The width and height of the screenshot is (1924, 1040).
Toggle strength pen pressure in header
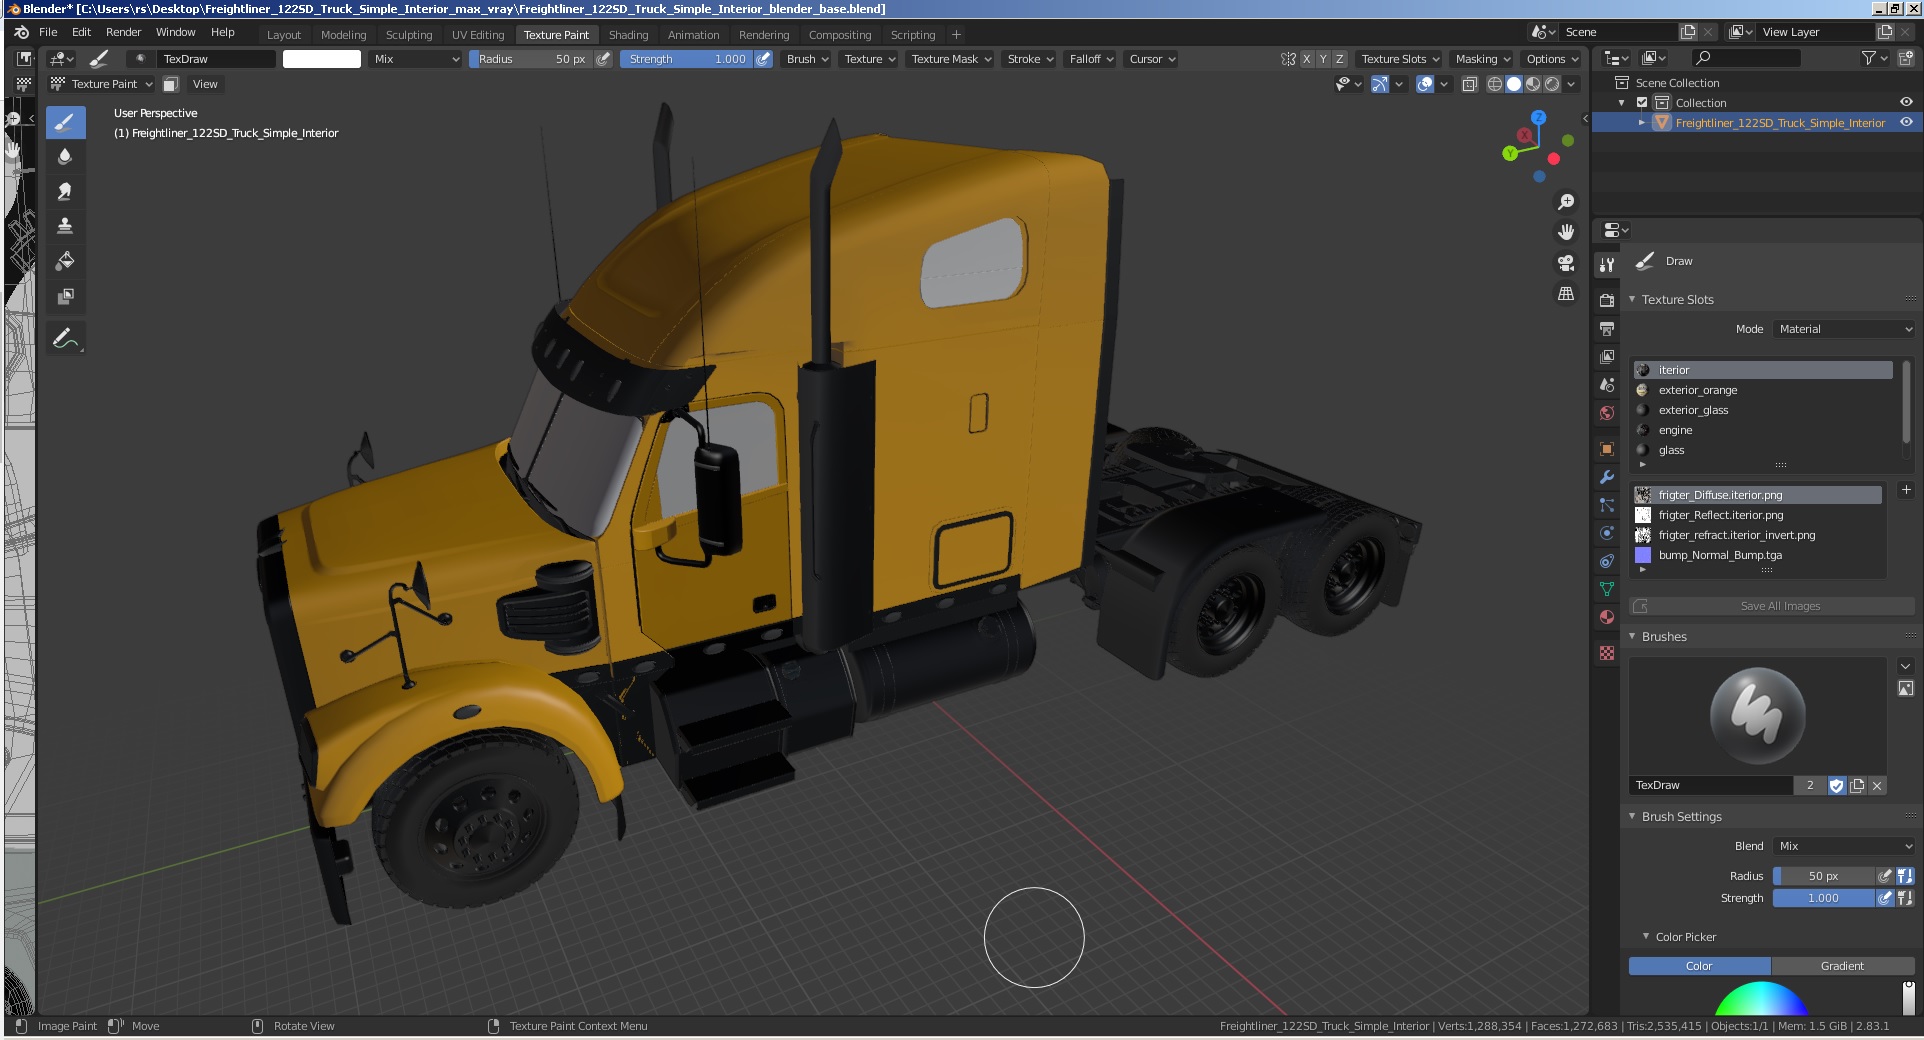tap(763, 59)
